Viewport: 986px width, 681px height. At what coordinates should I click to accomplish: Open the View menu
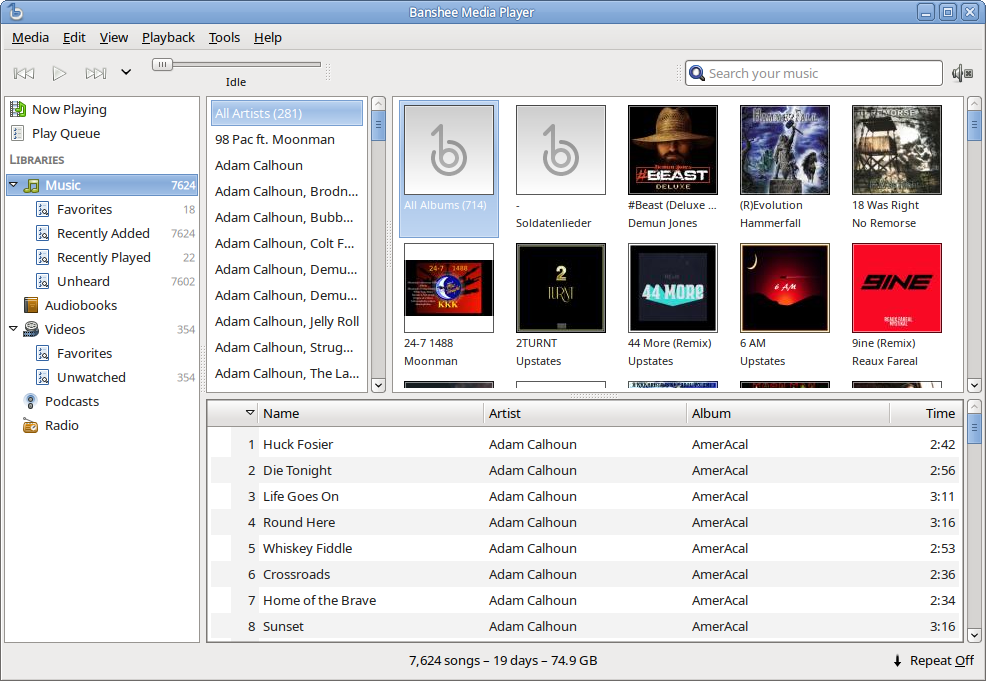click(114, 38)
